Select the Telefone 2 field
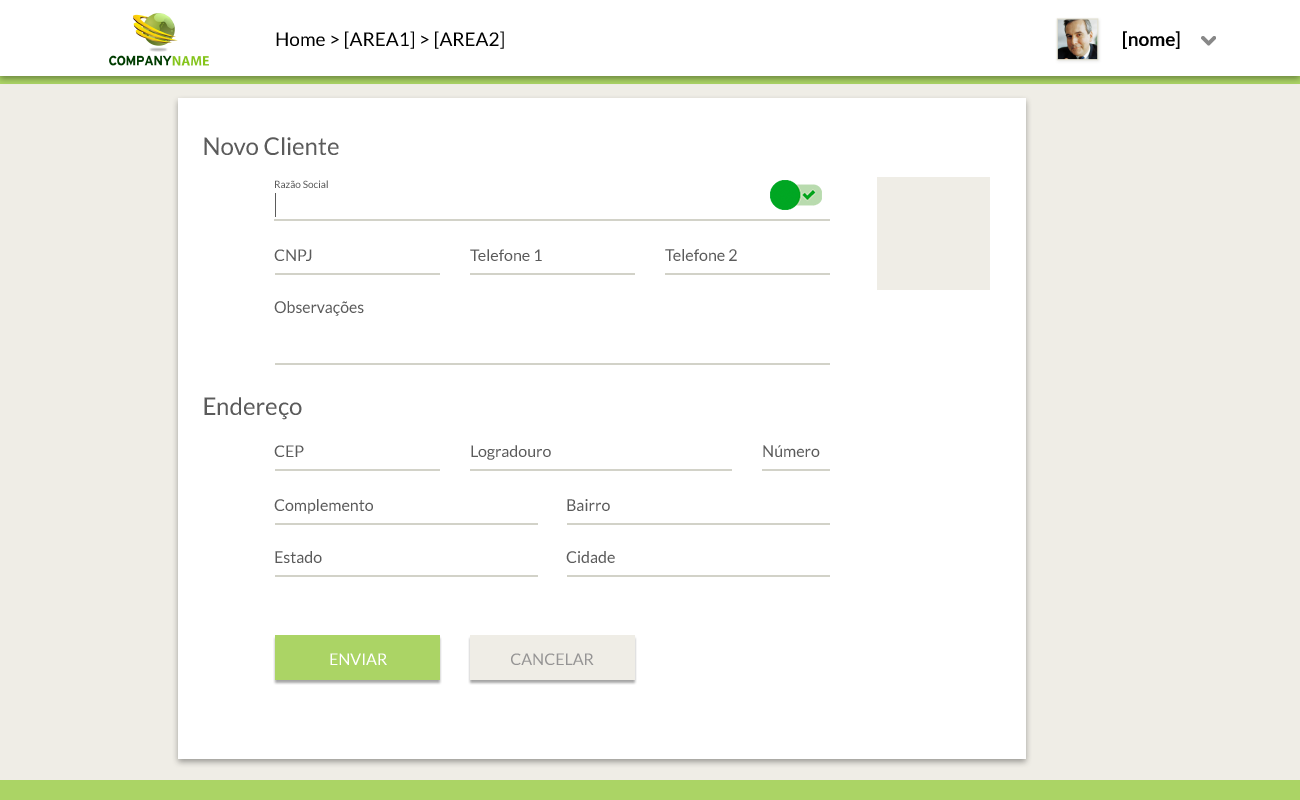The height and width of the screenshot is (800, 1300). pyautogui.click(x=747, y=257)
